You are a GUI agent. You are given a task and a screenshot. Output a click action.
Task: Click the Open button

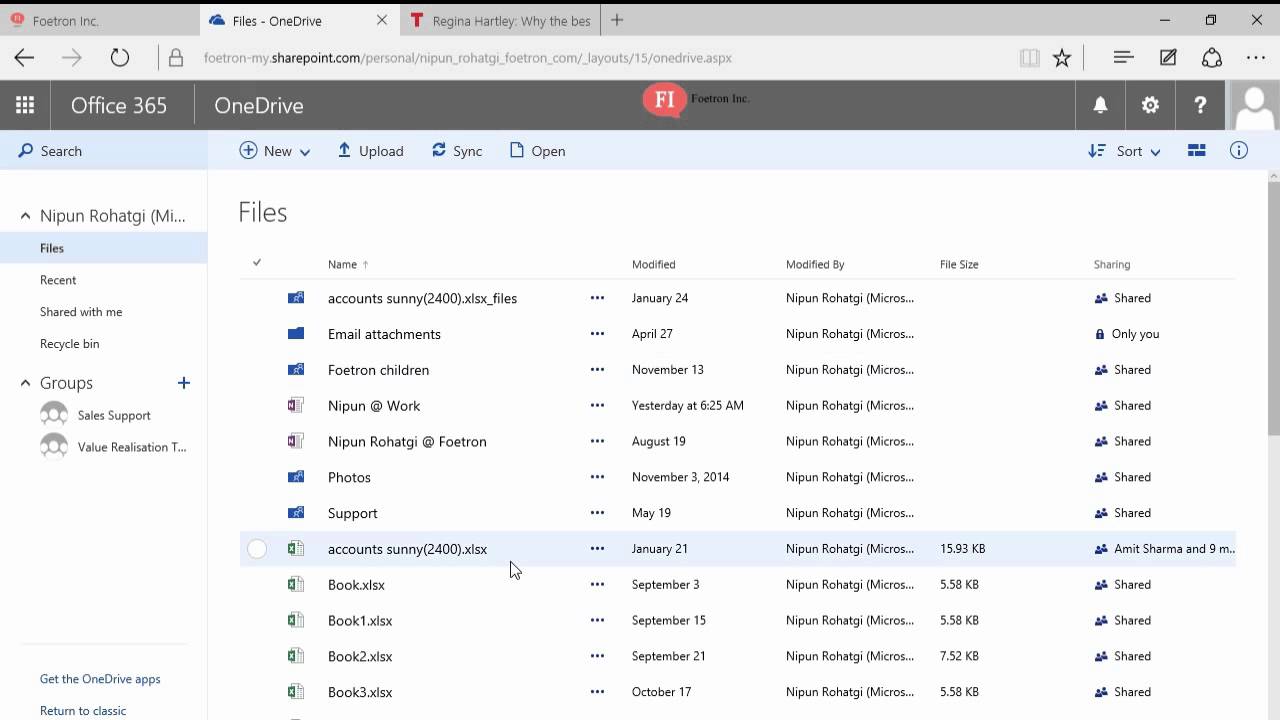(x=537, y=151)
